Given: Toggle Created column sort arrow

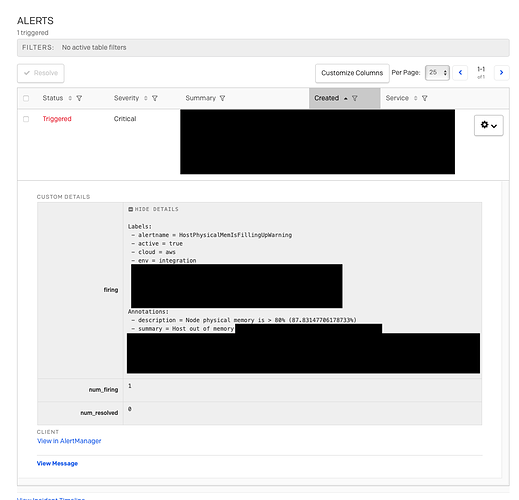Looking at the screenshot, I should 346,99.
